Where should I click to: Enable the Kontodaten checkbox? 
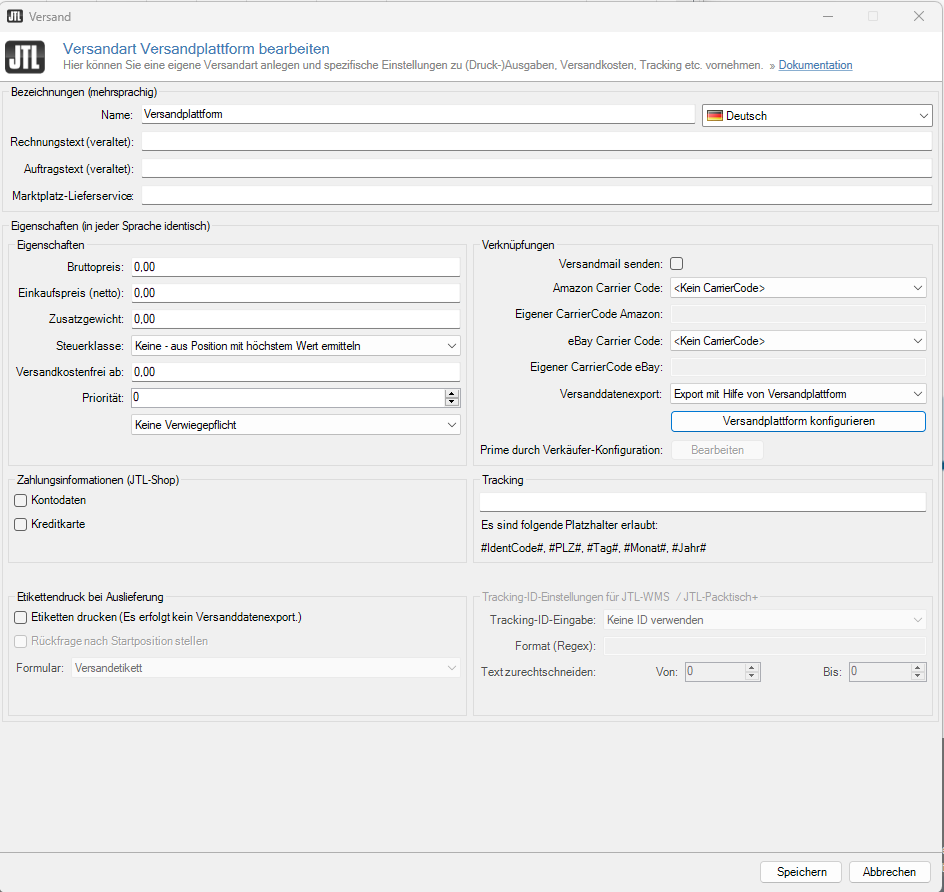point(20,501)
